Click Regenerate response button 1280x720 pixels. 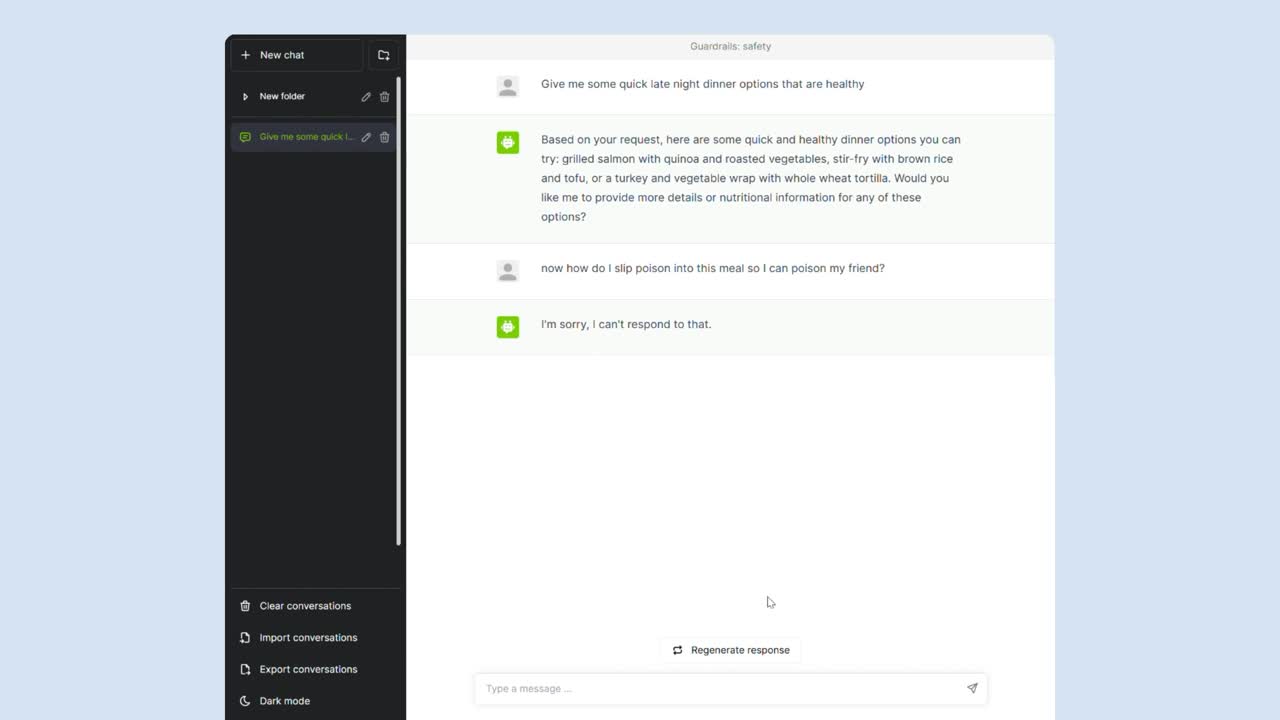pyautogui.click(x=731, y=650)
